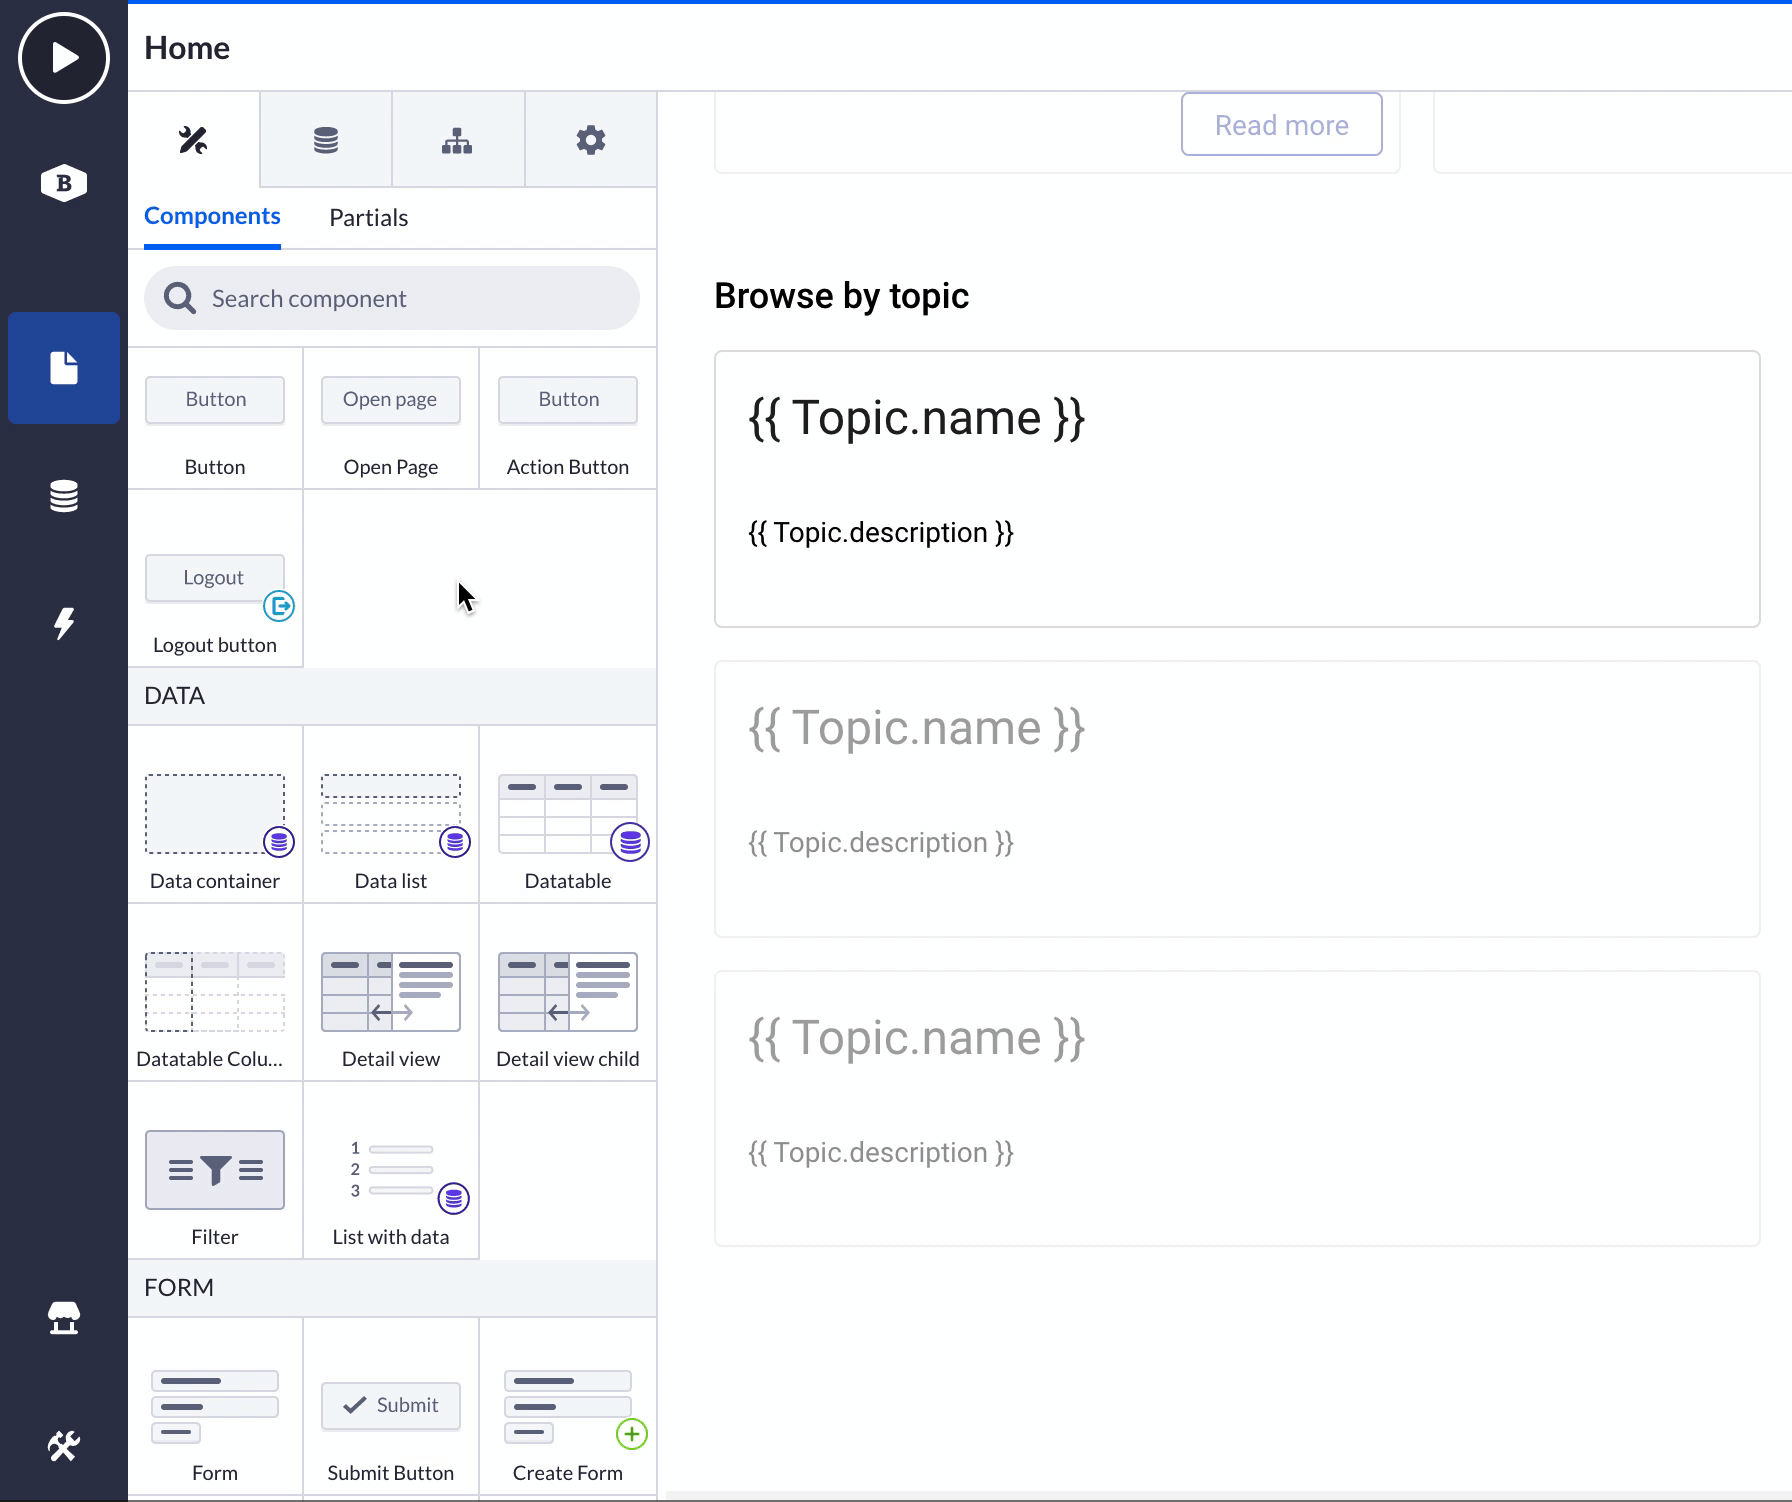Screen dimensions: 1792x1502
Task: Select the Detail view component
Action: (391, 993)
